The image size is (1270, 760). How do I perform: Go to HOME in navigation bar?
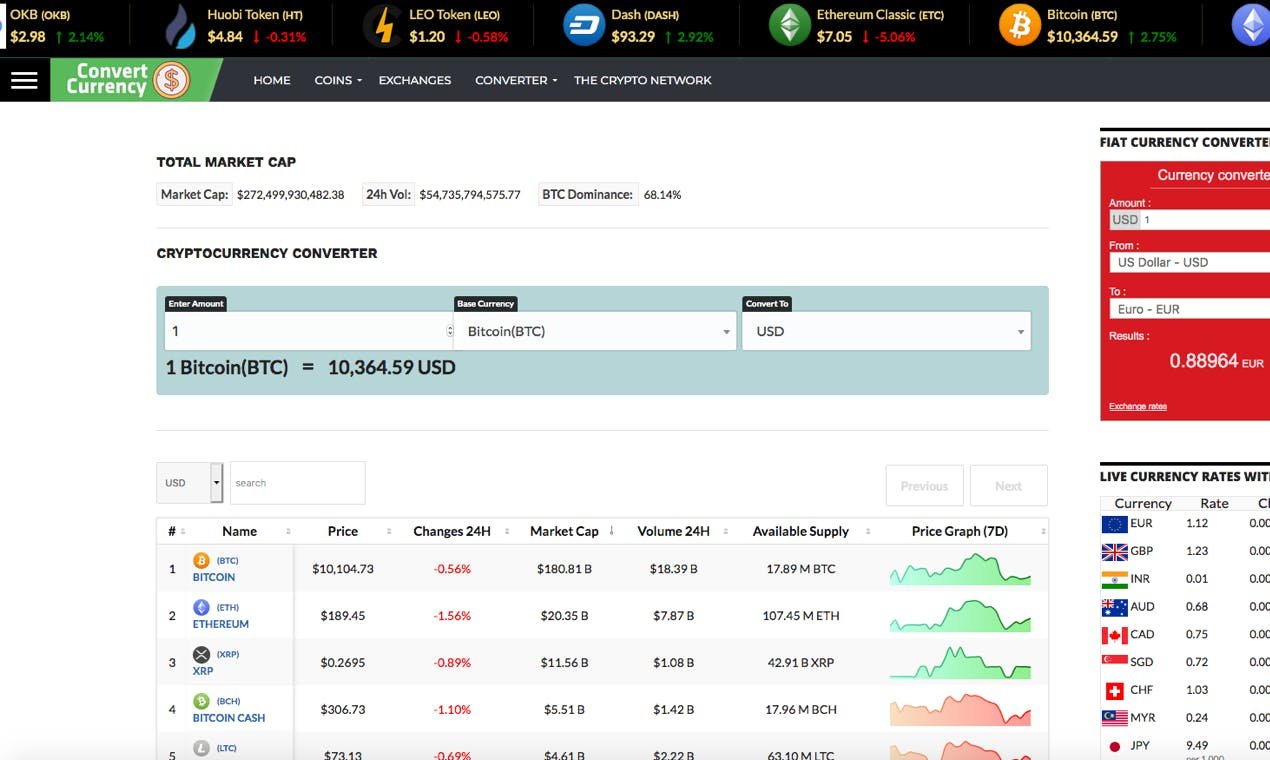pyautogui.click(x=272, y=80)
